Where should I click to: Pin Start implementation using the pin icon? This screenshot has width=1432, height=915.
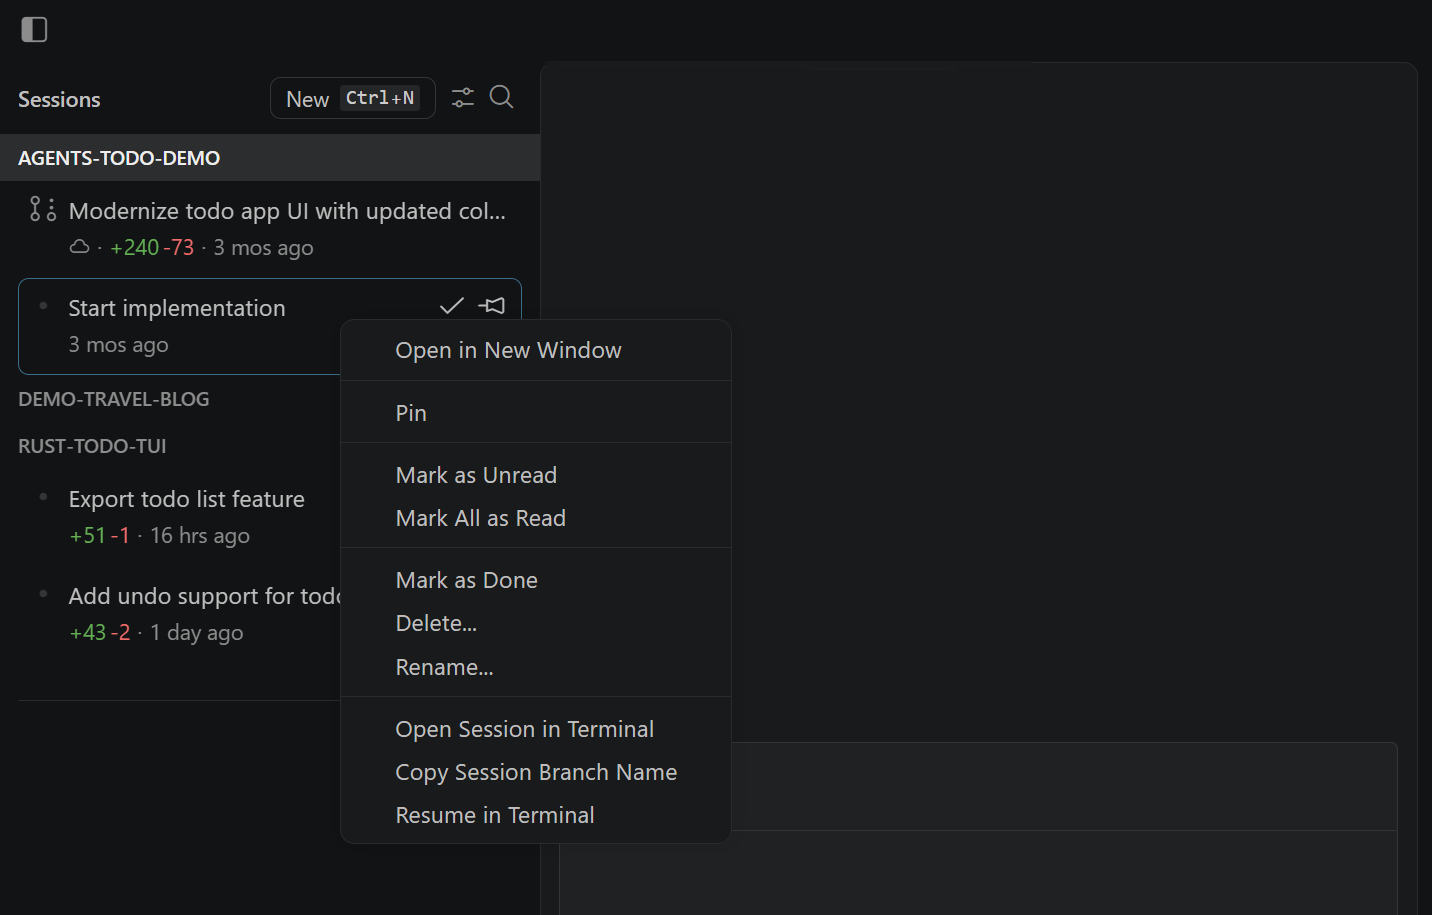(492, 305)
